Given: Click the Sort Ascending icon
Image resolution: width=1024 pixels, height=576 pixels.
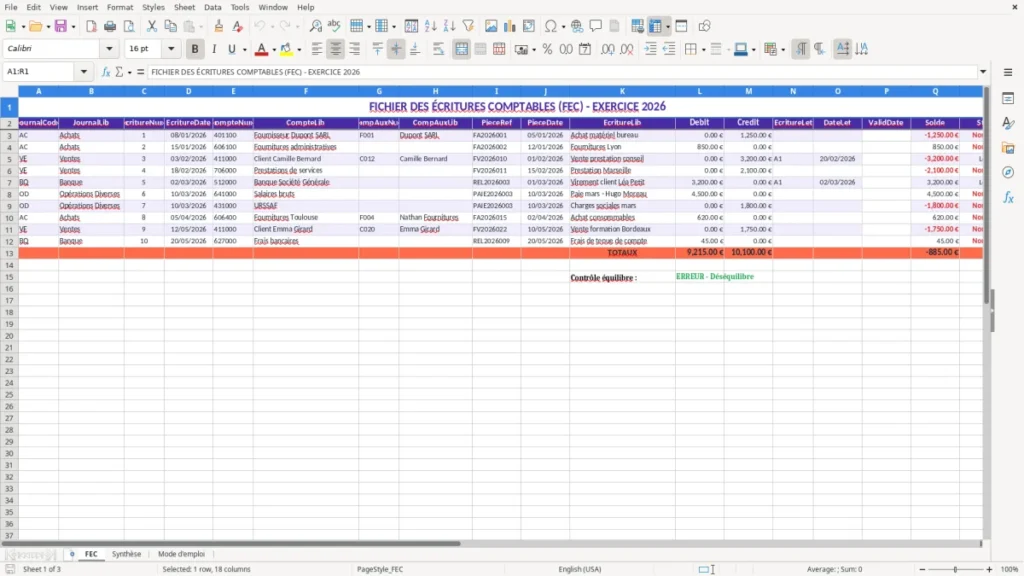Looking at the screenshot, I should point(430,26).
